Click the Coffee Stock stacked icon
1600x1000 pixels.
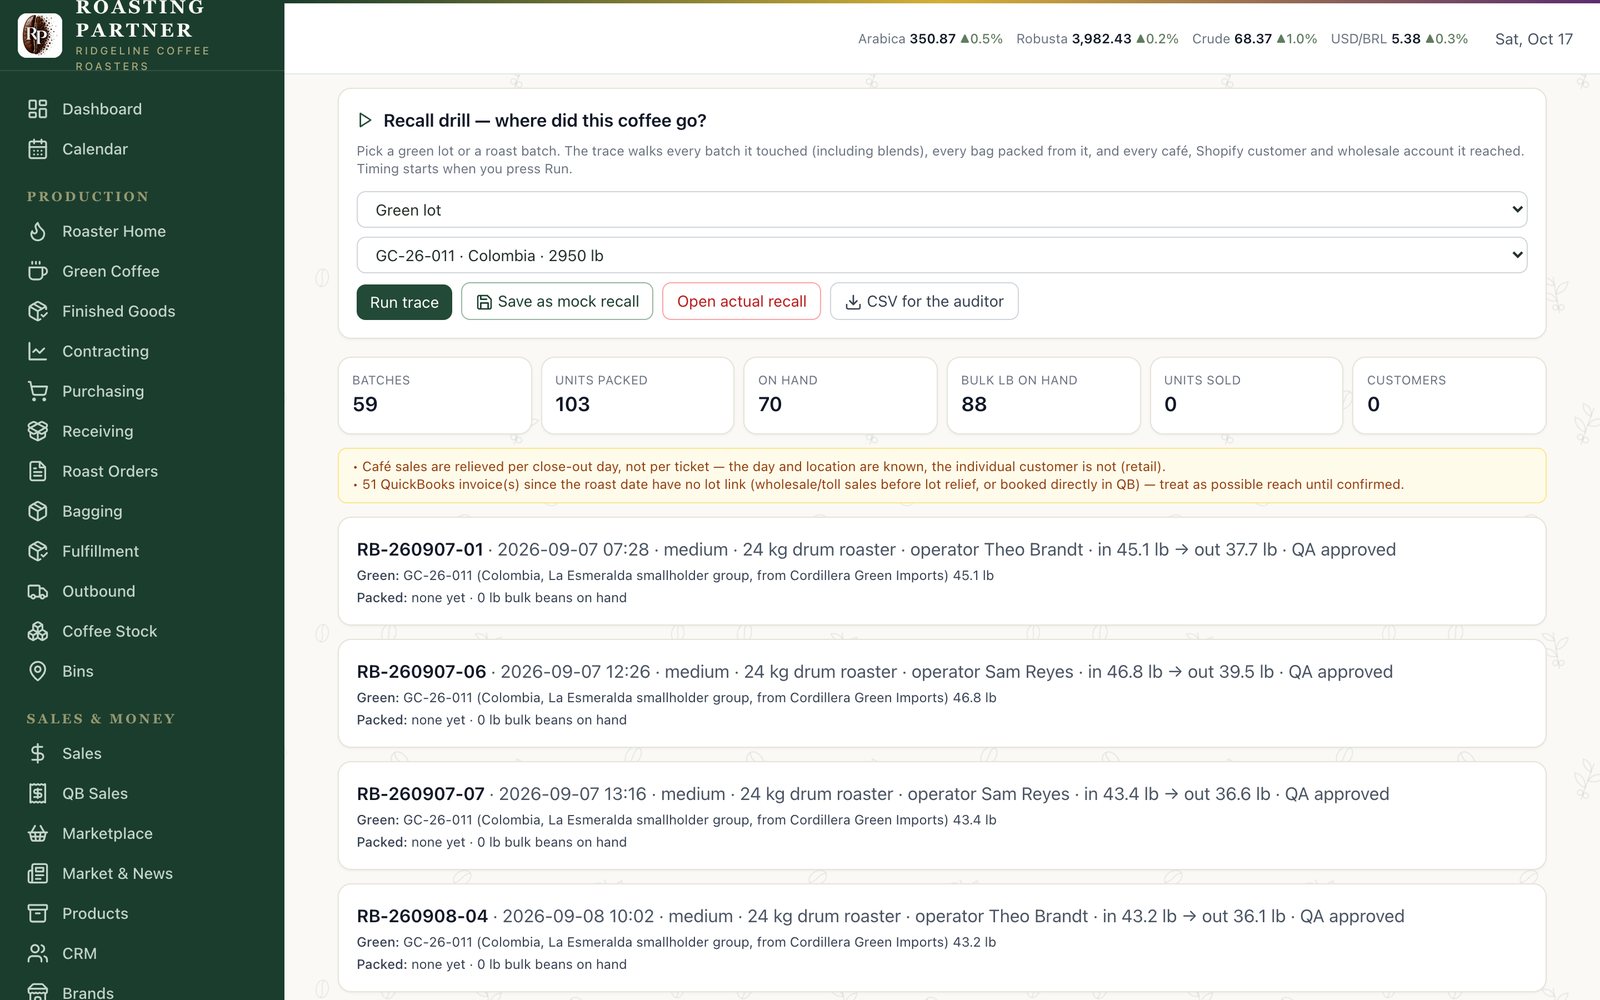(x=38, y=631)
